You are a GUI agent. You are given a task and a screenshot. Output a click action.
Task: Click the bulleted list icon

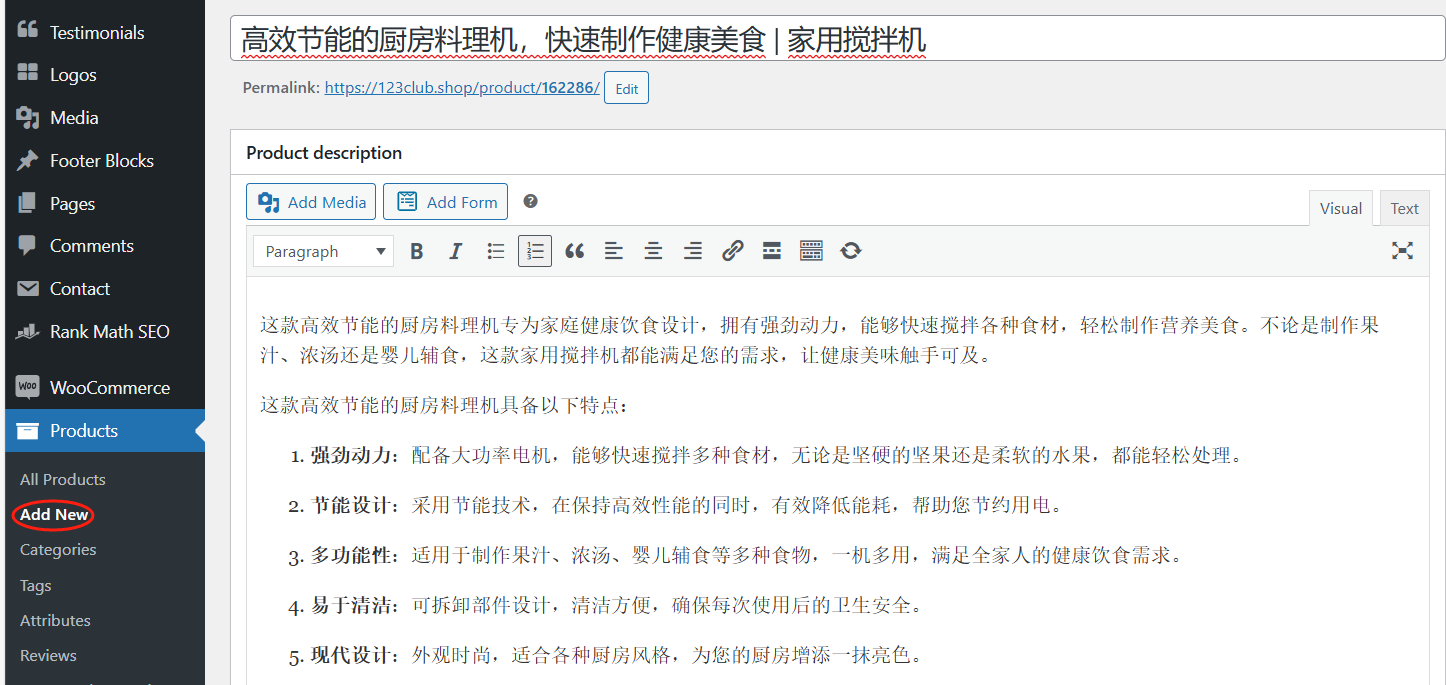(495, 252)
